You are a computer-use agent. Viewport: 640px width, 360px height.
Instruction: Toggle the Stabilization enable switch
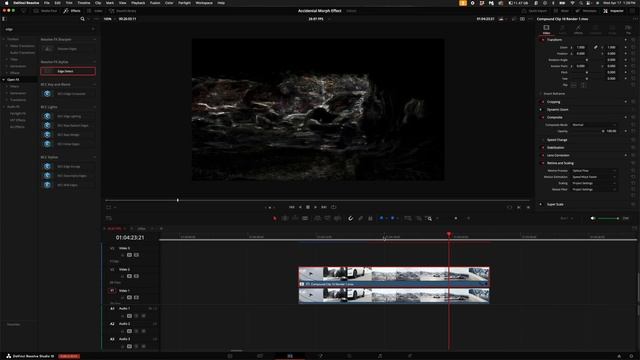click(x=542, y=148)
